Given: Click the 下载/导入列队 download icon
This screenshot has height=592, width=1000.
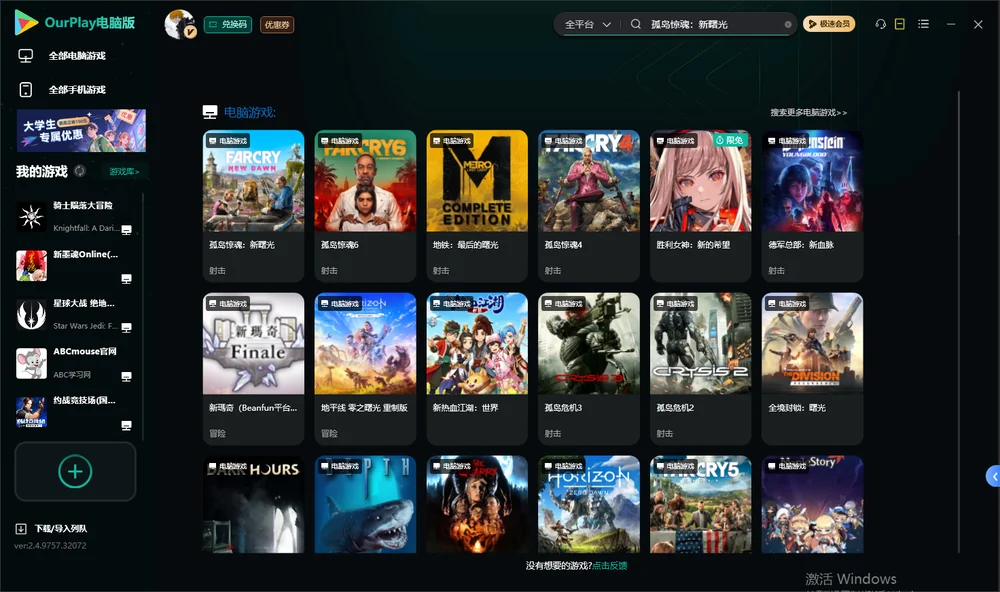Looking at the screenshot, I should pyautogui.click(x=21, y=529).
